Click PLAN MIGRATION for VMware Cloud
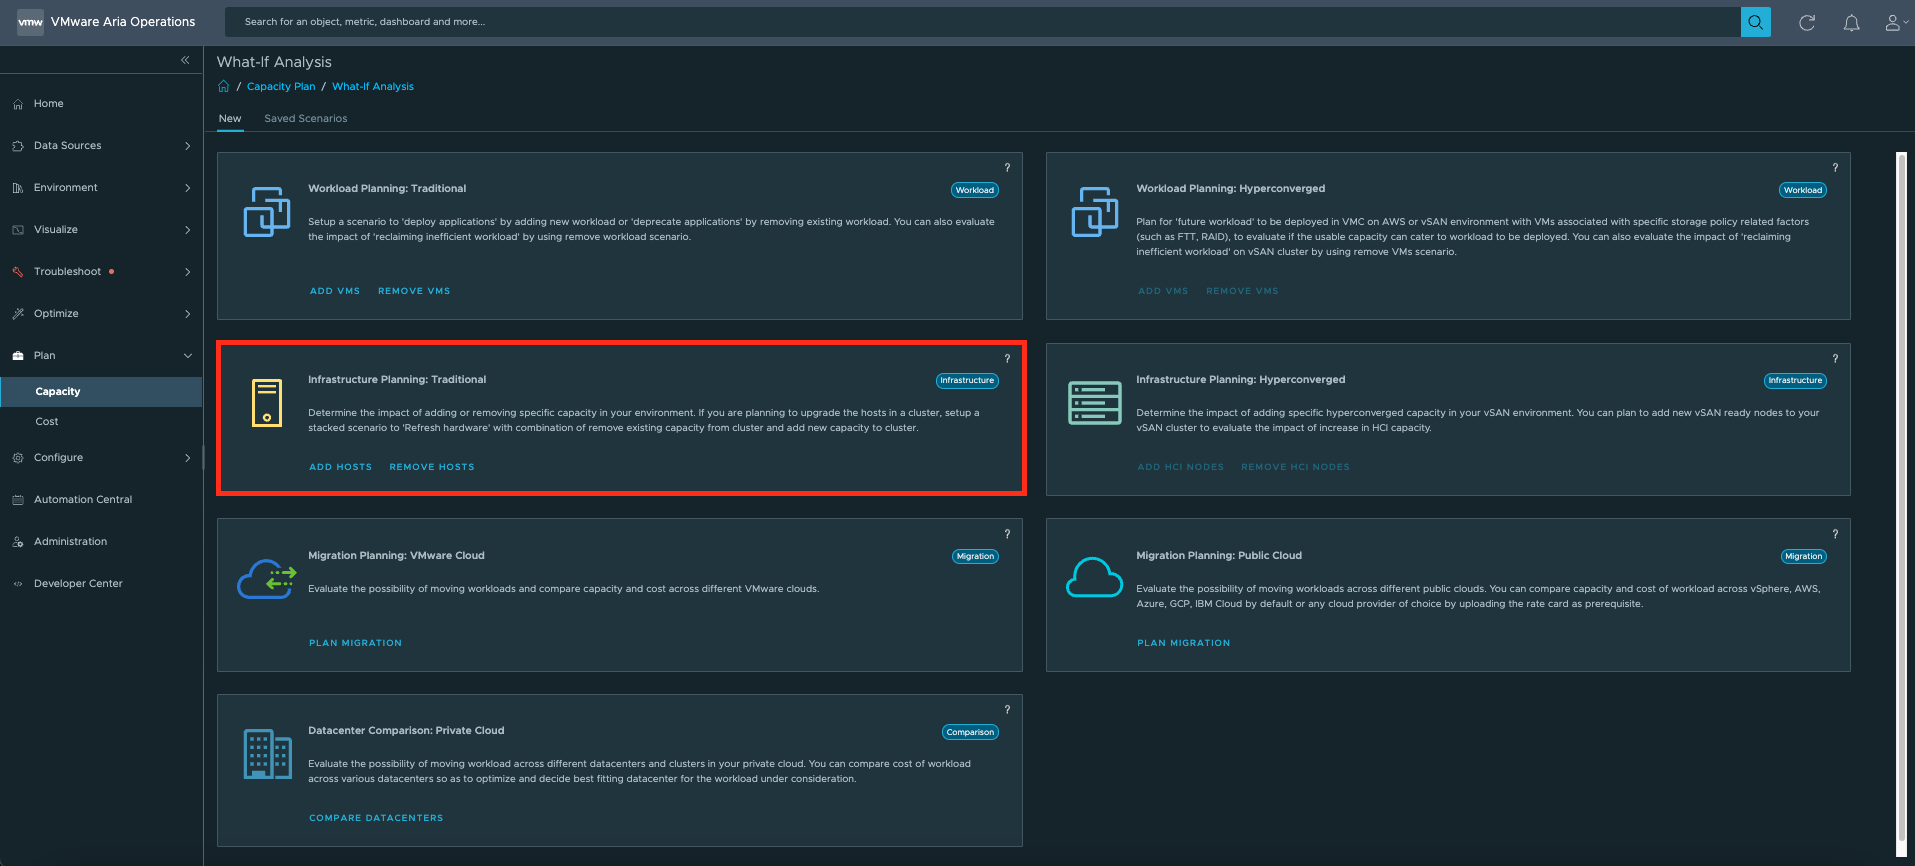 pyautogui.click(x=355, y=643)
